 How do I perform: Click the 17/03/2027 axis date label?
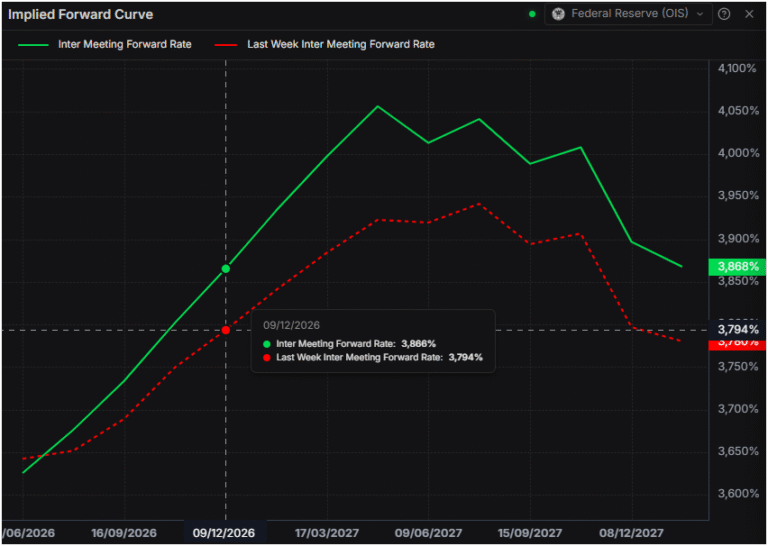tap(327, 533)
